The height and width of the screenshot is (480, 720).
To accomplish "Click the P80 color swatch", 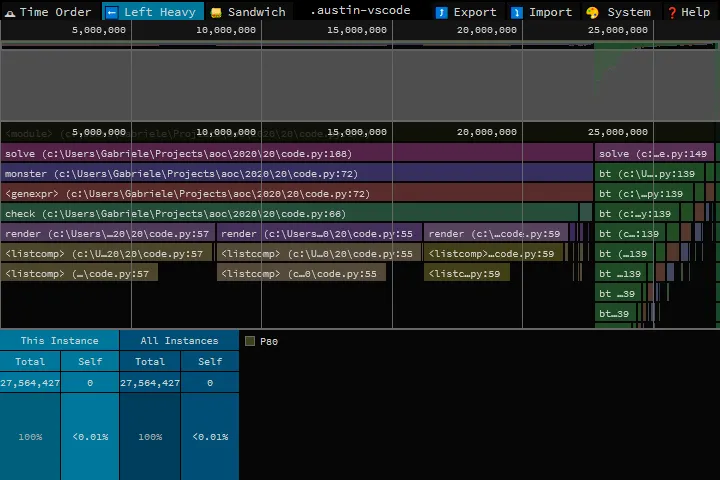I will pyautogui.click(x=250, y=341).
